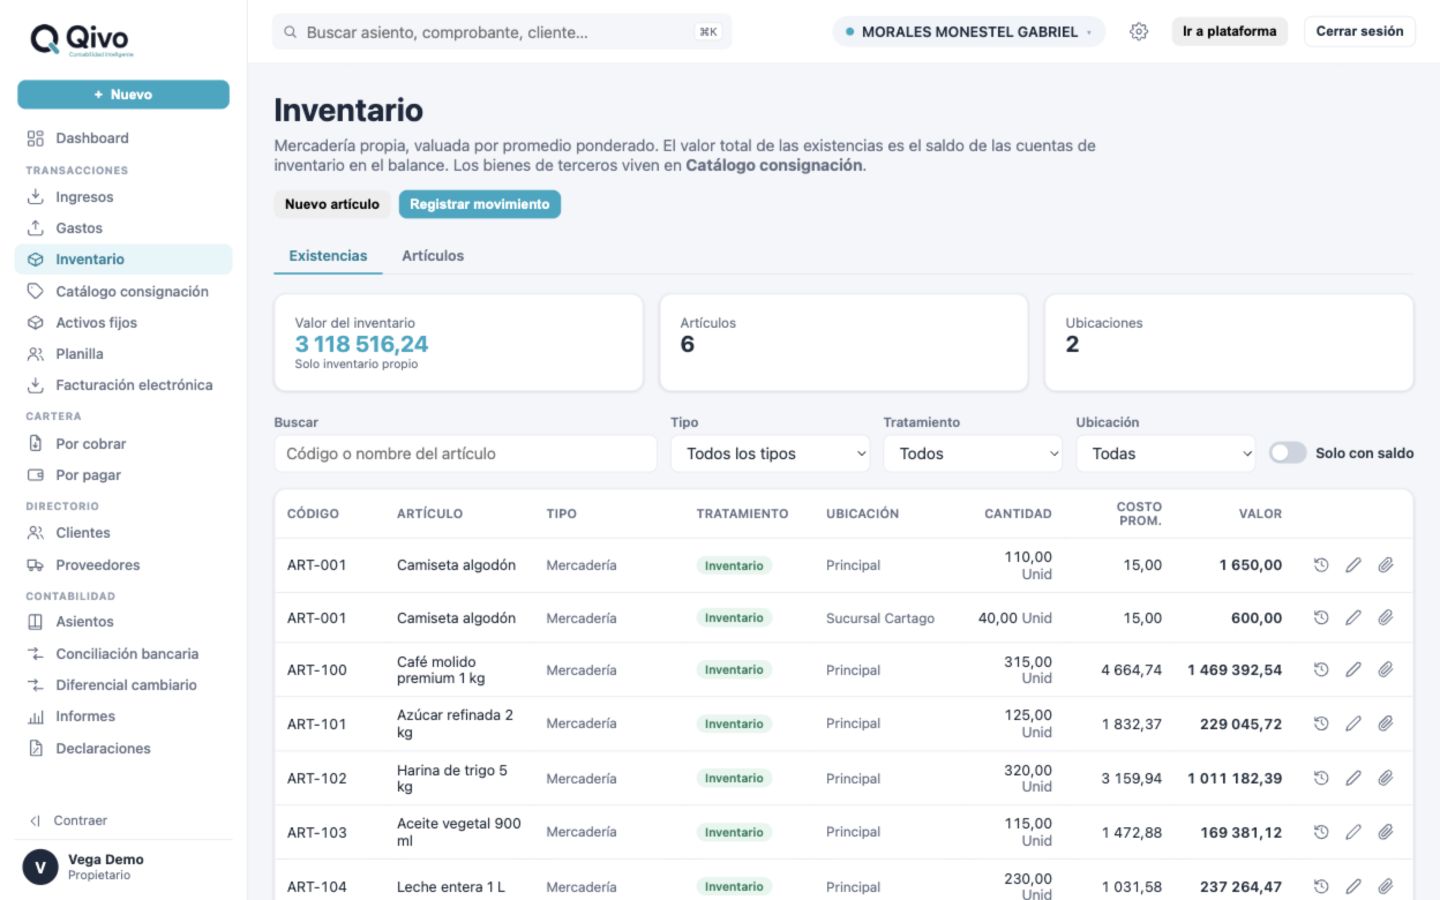The width and height of the screenshot is (1440, 900).
Task: Click the Nuevo artículo button
Action: tap(332, 204)
